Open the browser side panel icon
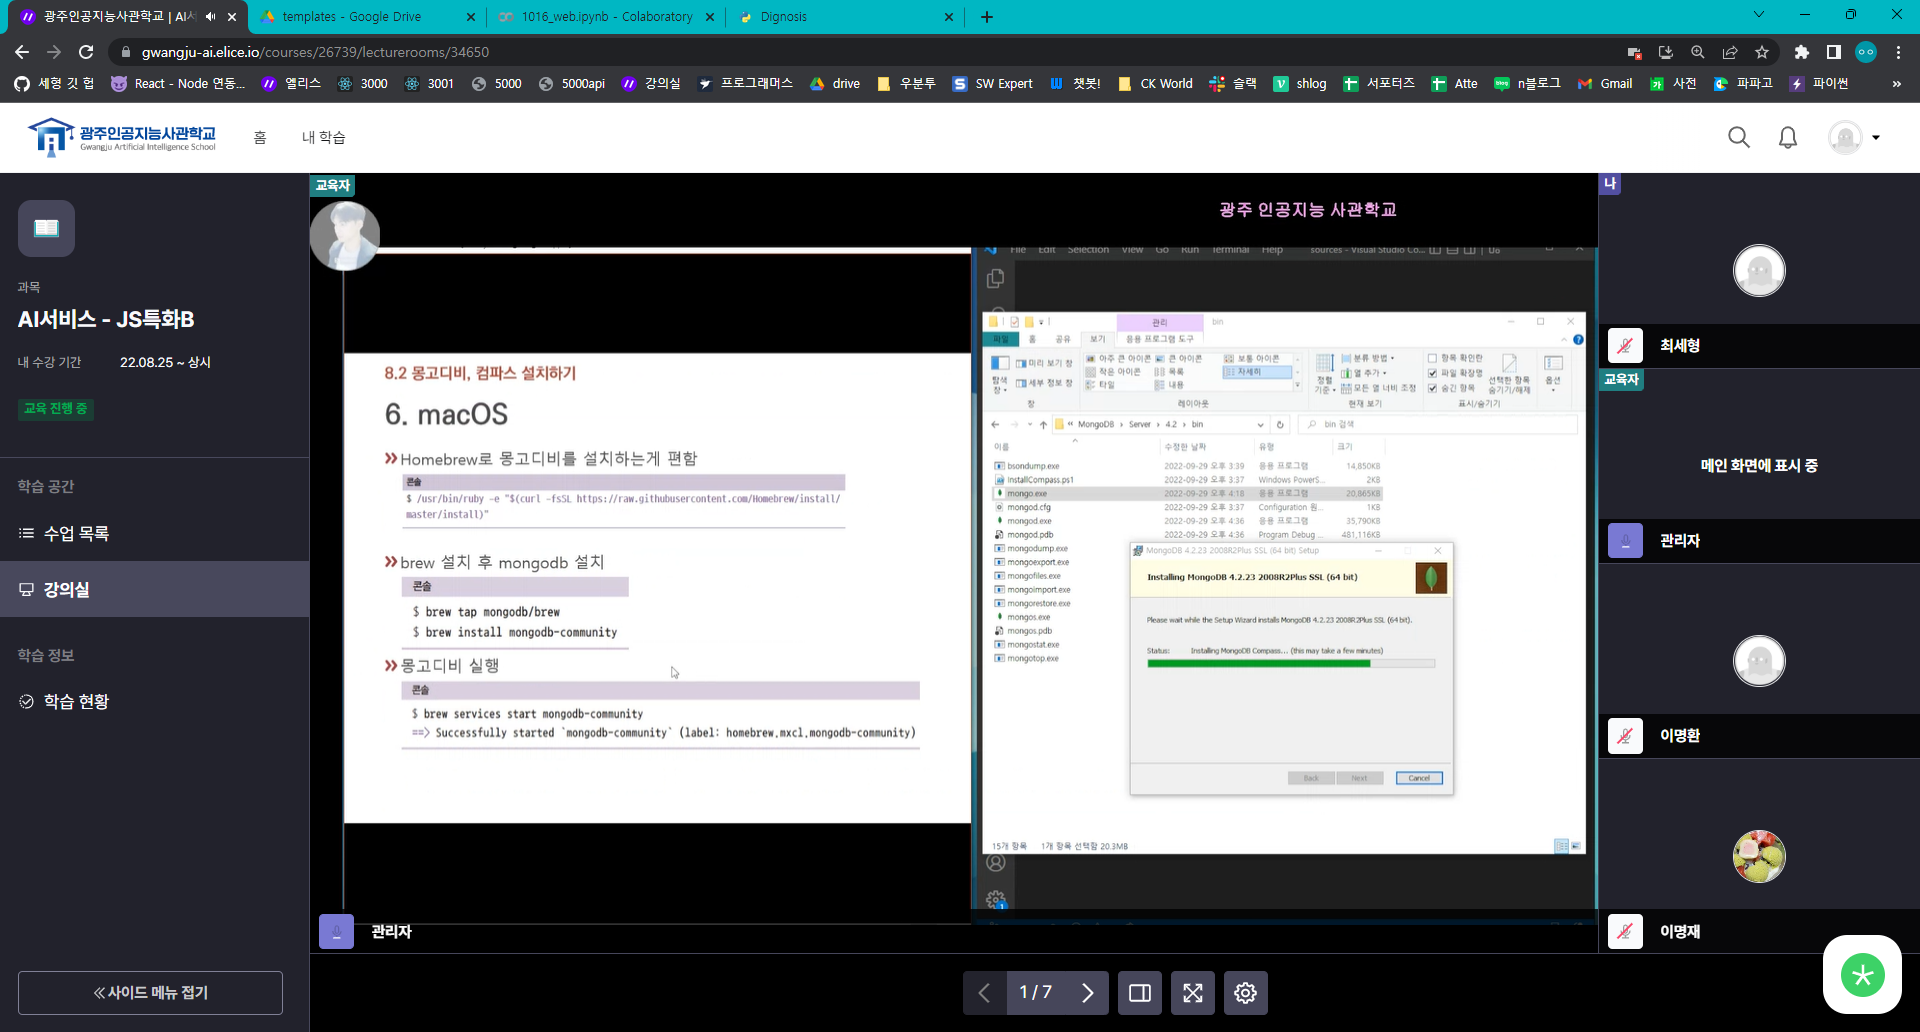The image size is (1920, 1032). 1834,52
